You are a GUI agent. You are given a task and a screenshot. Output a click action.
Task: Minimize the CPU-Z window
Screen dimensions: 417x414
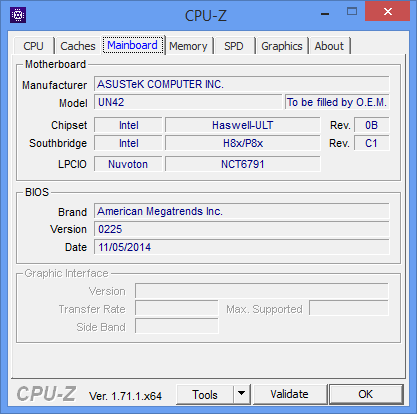tap(325, 14)
